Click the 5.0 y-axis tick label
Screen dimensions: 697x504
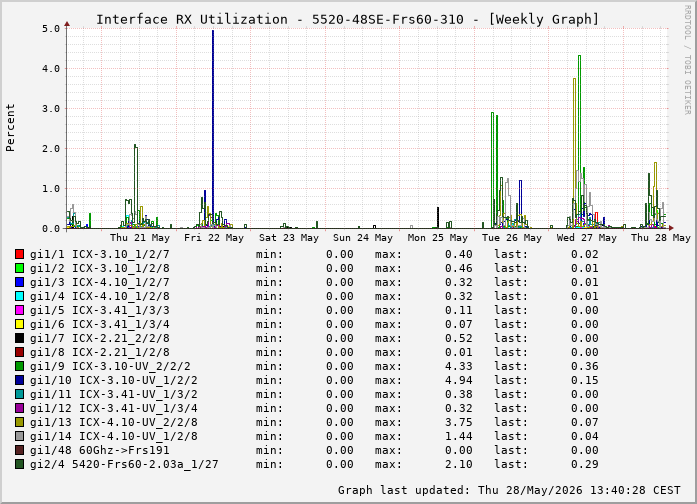tap(51, 28)
